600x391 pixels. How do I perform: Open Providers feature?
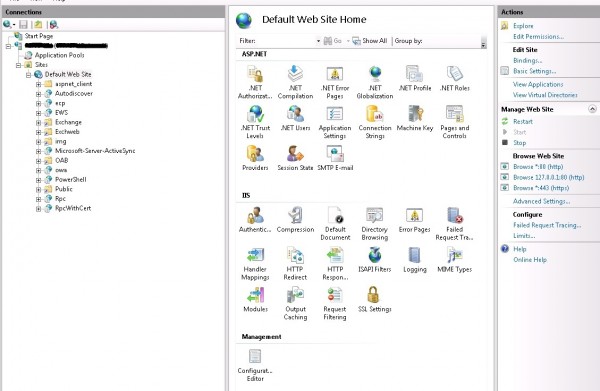pos(255,158)
